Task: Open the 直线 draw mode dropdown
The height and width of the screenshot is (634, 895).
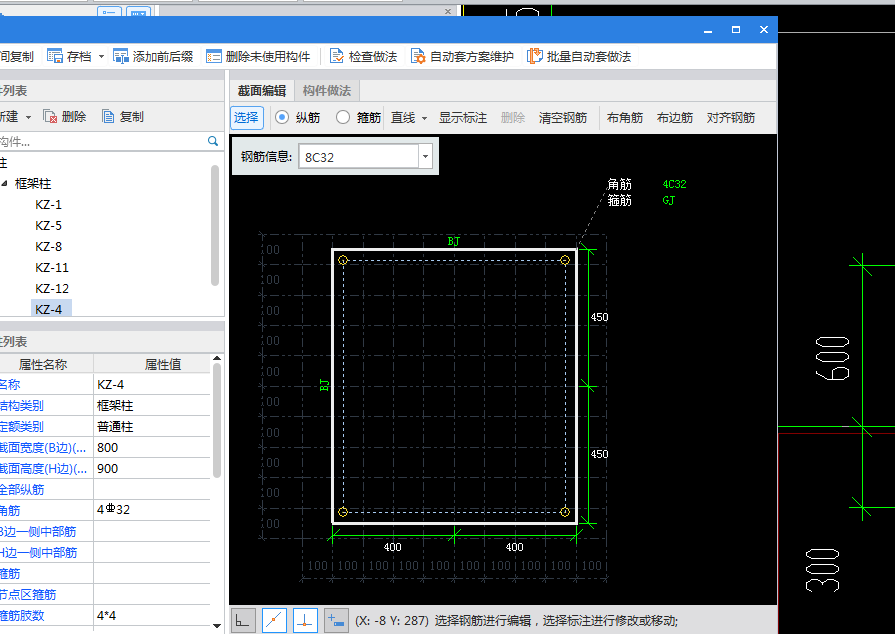Action: point(425,118)
